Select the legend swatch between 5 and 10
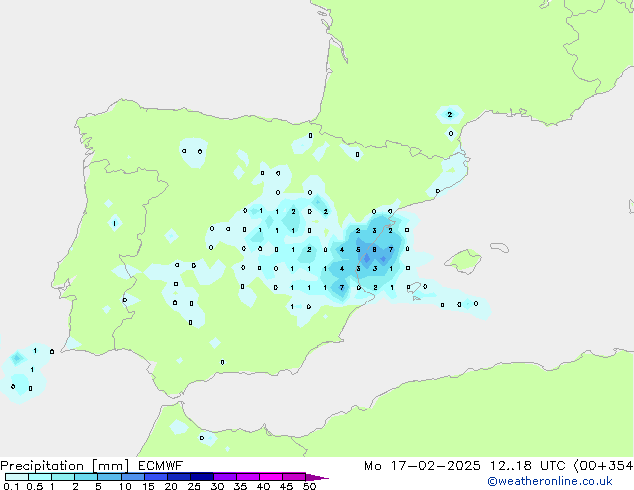The width and height of the screenshot is (634, 490). [109, 477]
